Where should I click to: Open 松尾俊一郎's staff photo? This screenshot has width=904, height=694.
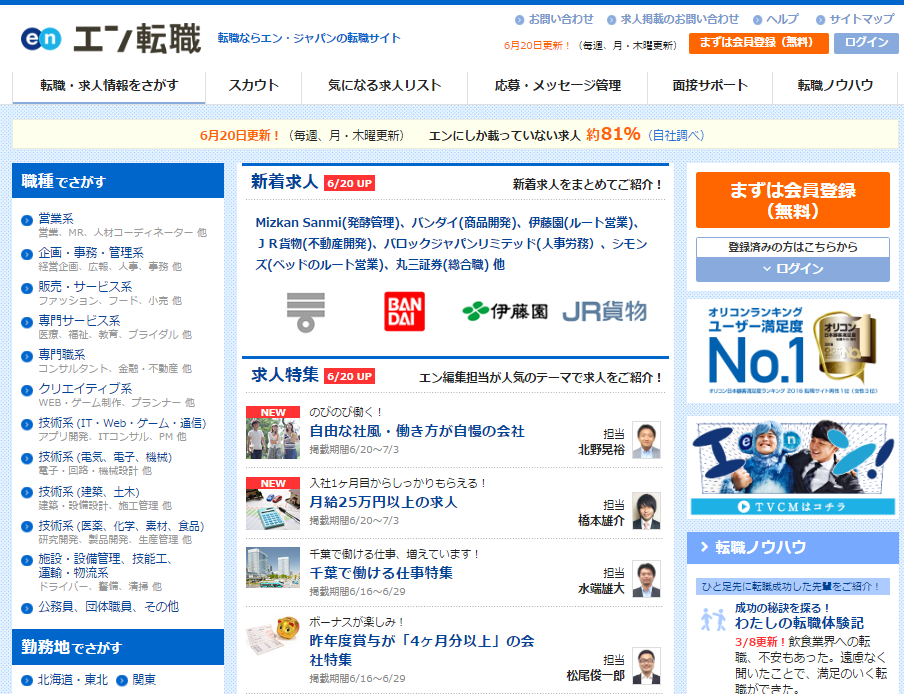click(x=646, y=666)
